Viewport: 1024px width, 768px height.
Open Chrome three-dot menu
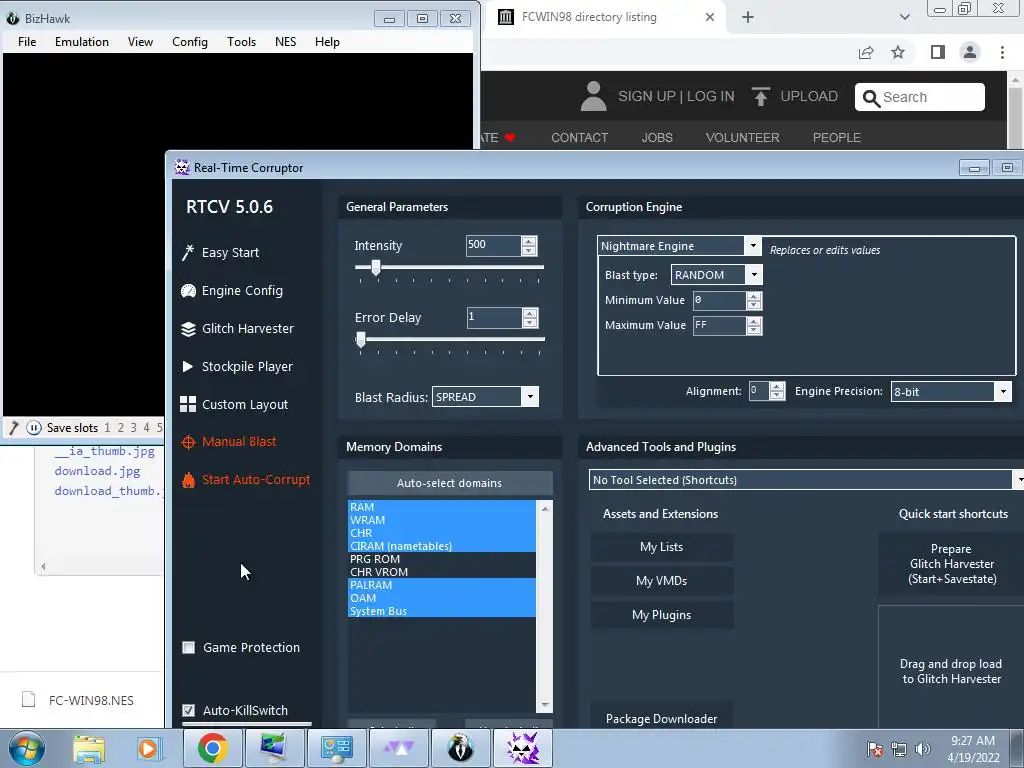click(x=1002, y=52)
